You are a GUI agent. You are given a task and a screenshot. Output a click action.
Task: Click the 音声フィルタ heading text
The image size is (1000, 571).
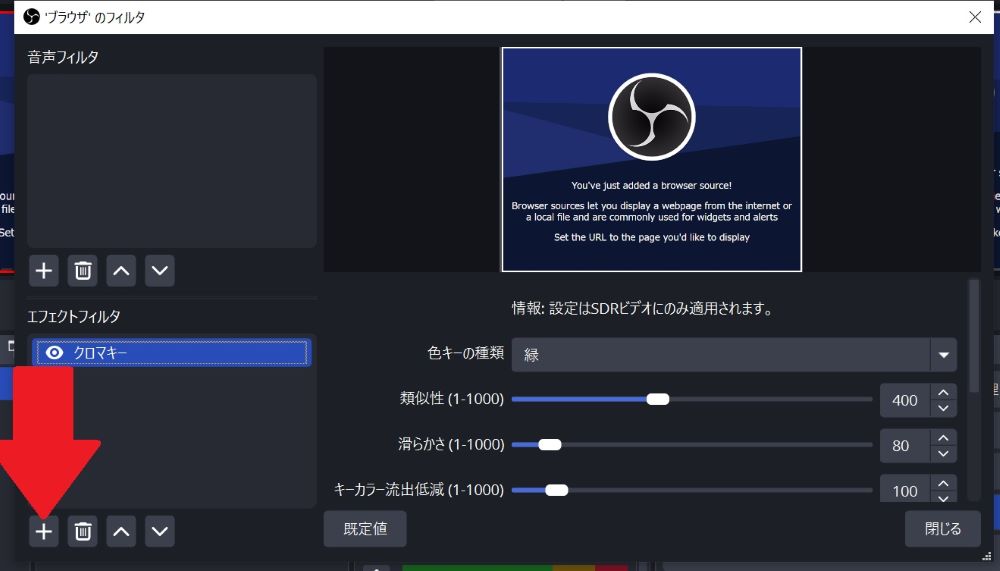click(63, 57)
